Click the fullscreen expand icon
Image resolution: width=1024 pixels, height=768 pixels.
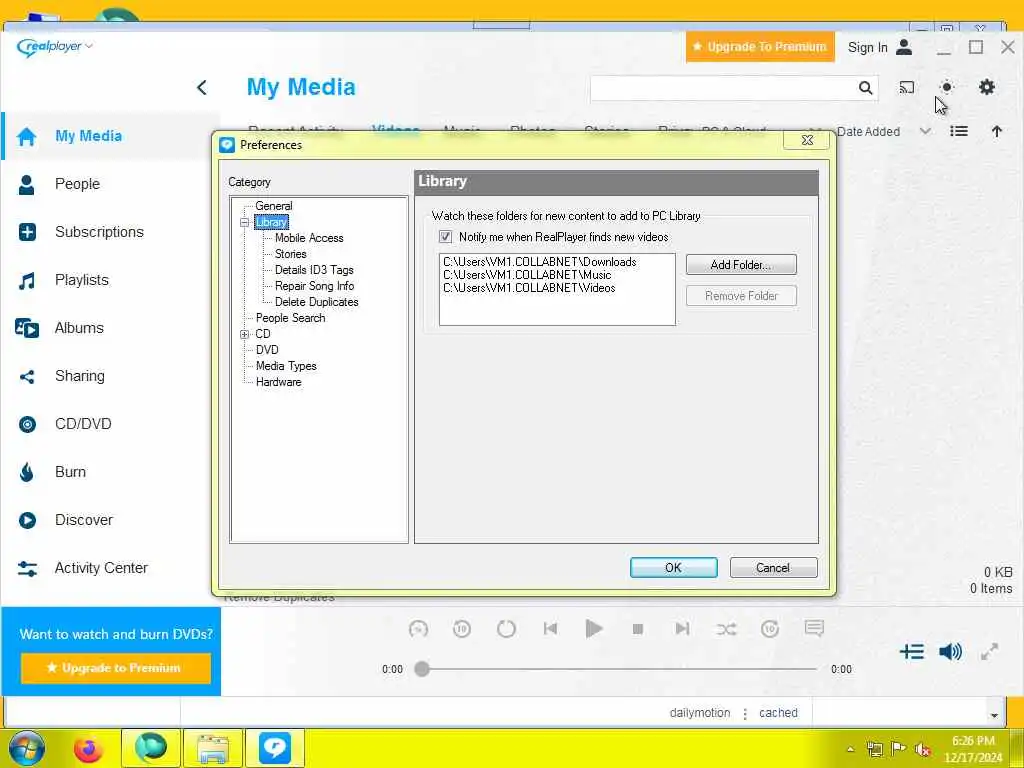coord(989,651)
